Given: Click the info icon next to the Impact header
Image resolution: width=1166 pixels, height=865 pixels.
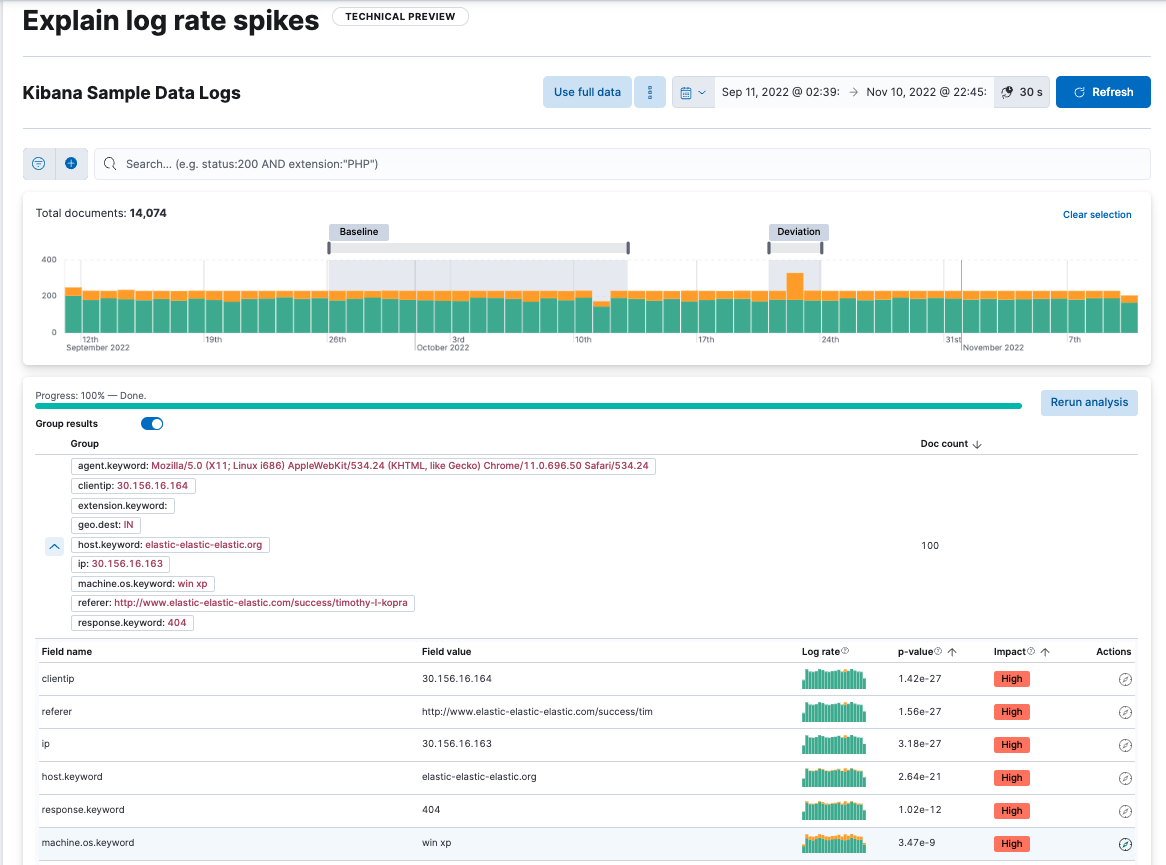Looking at the screenshot, I should (x=1031, y=651).
